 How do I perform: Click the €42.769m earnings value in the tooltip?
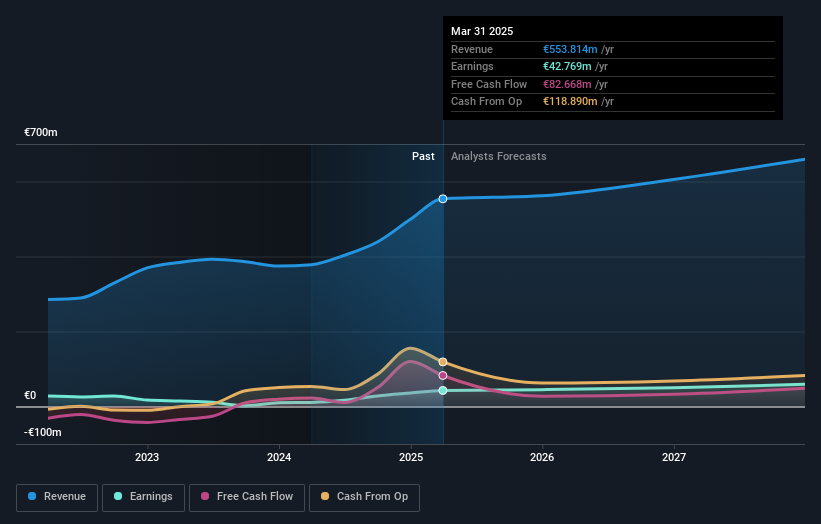567,66
